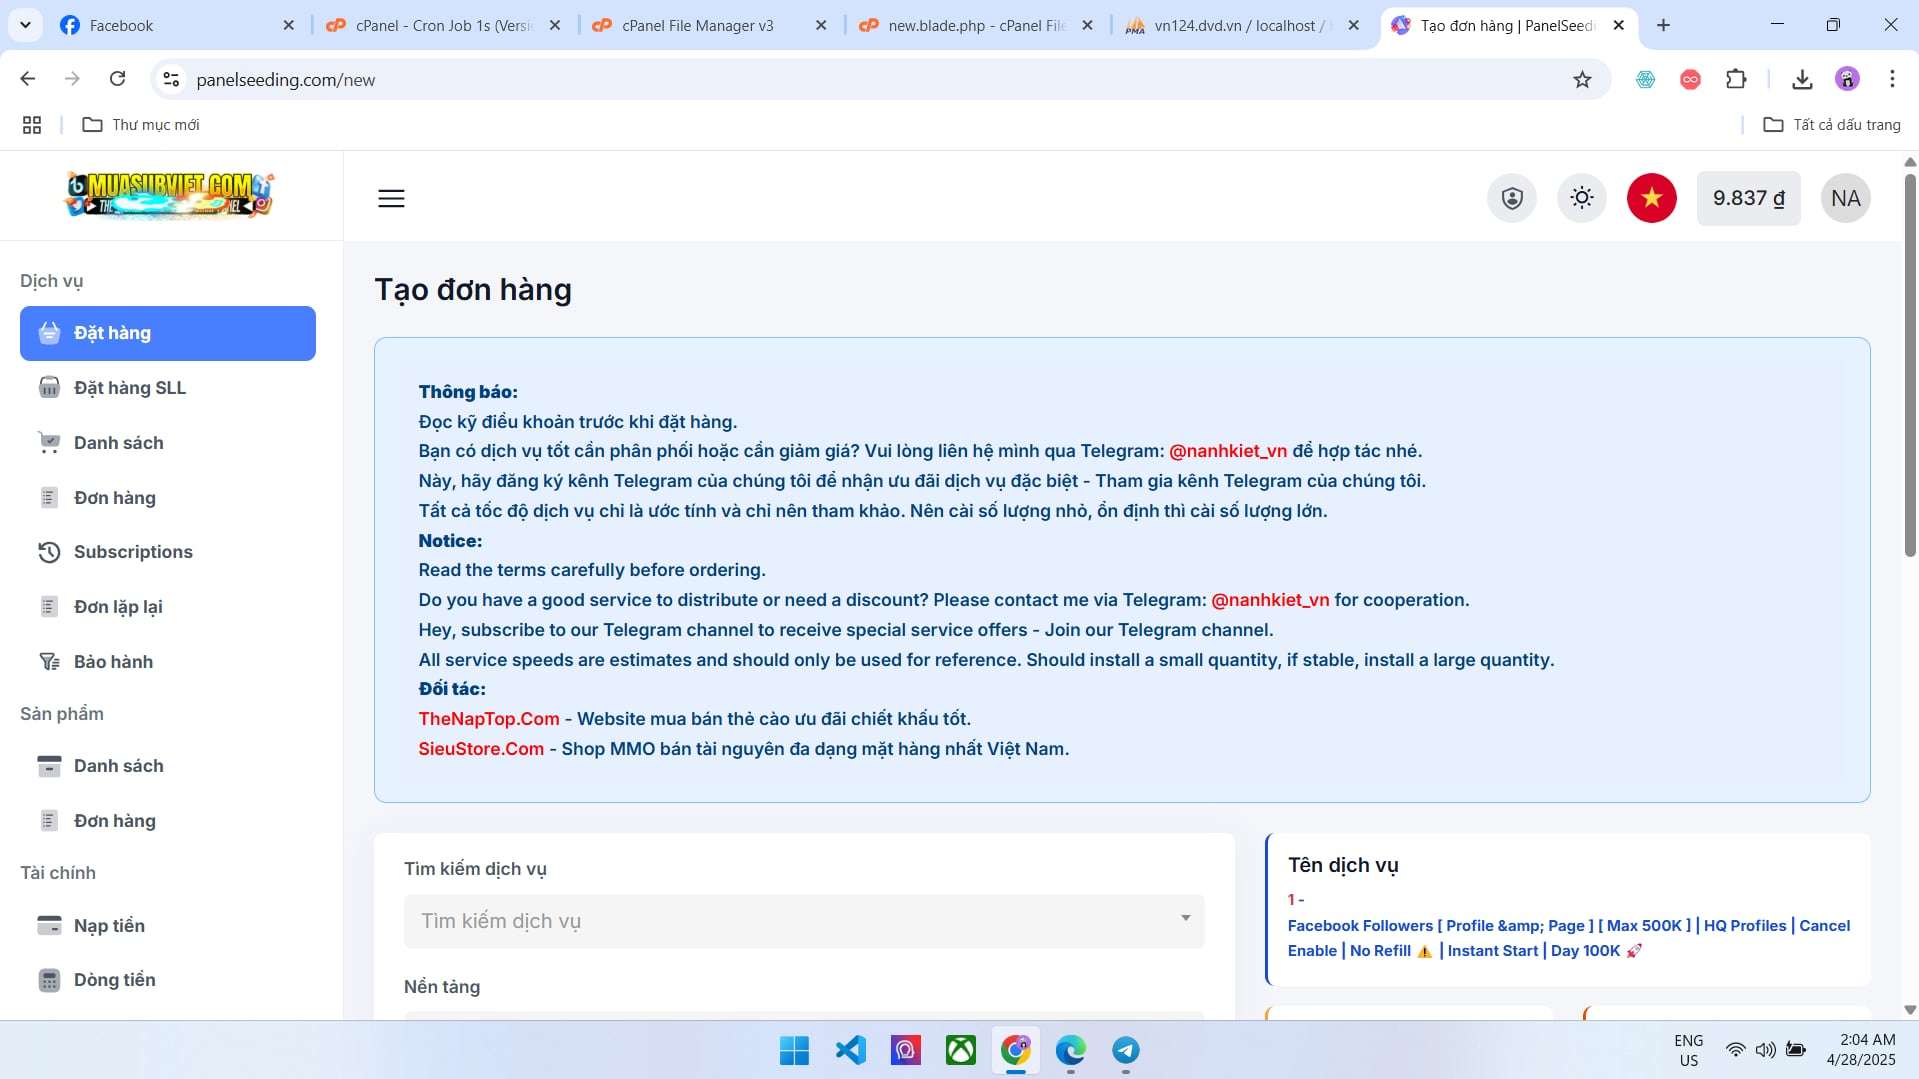Open Chrome profile avatar
The width and height of the screenshot is (1919, 1079).
click(x=1847, y=79)
